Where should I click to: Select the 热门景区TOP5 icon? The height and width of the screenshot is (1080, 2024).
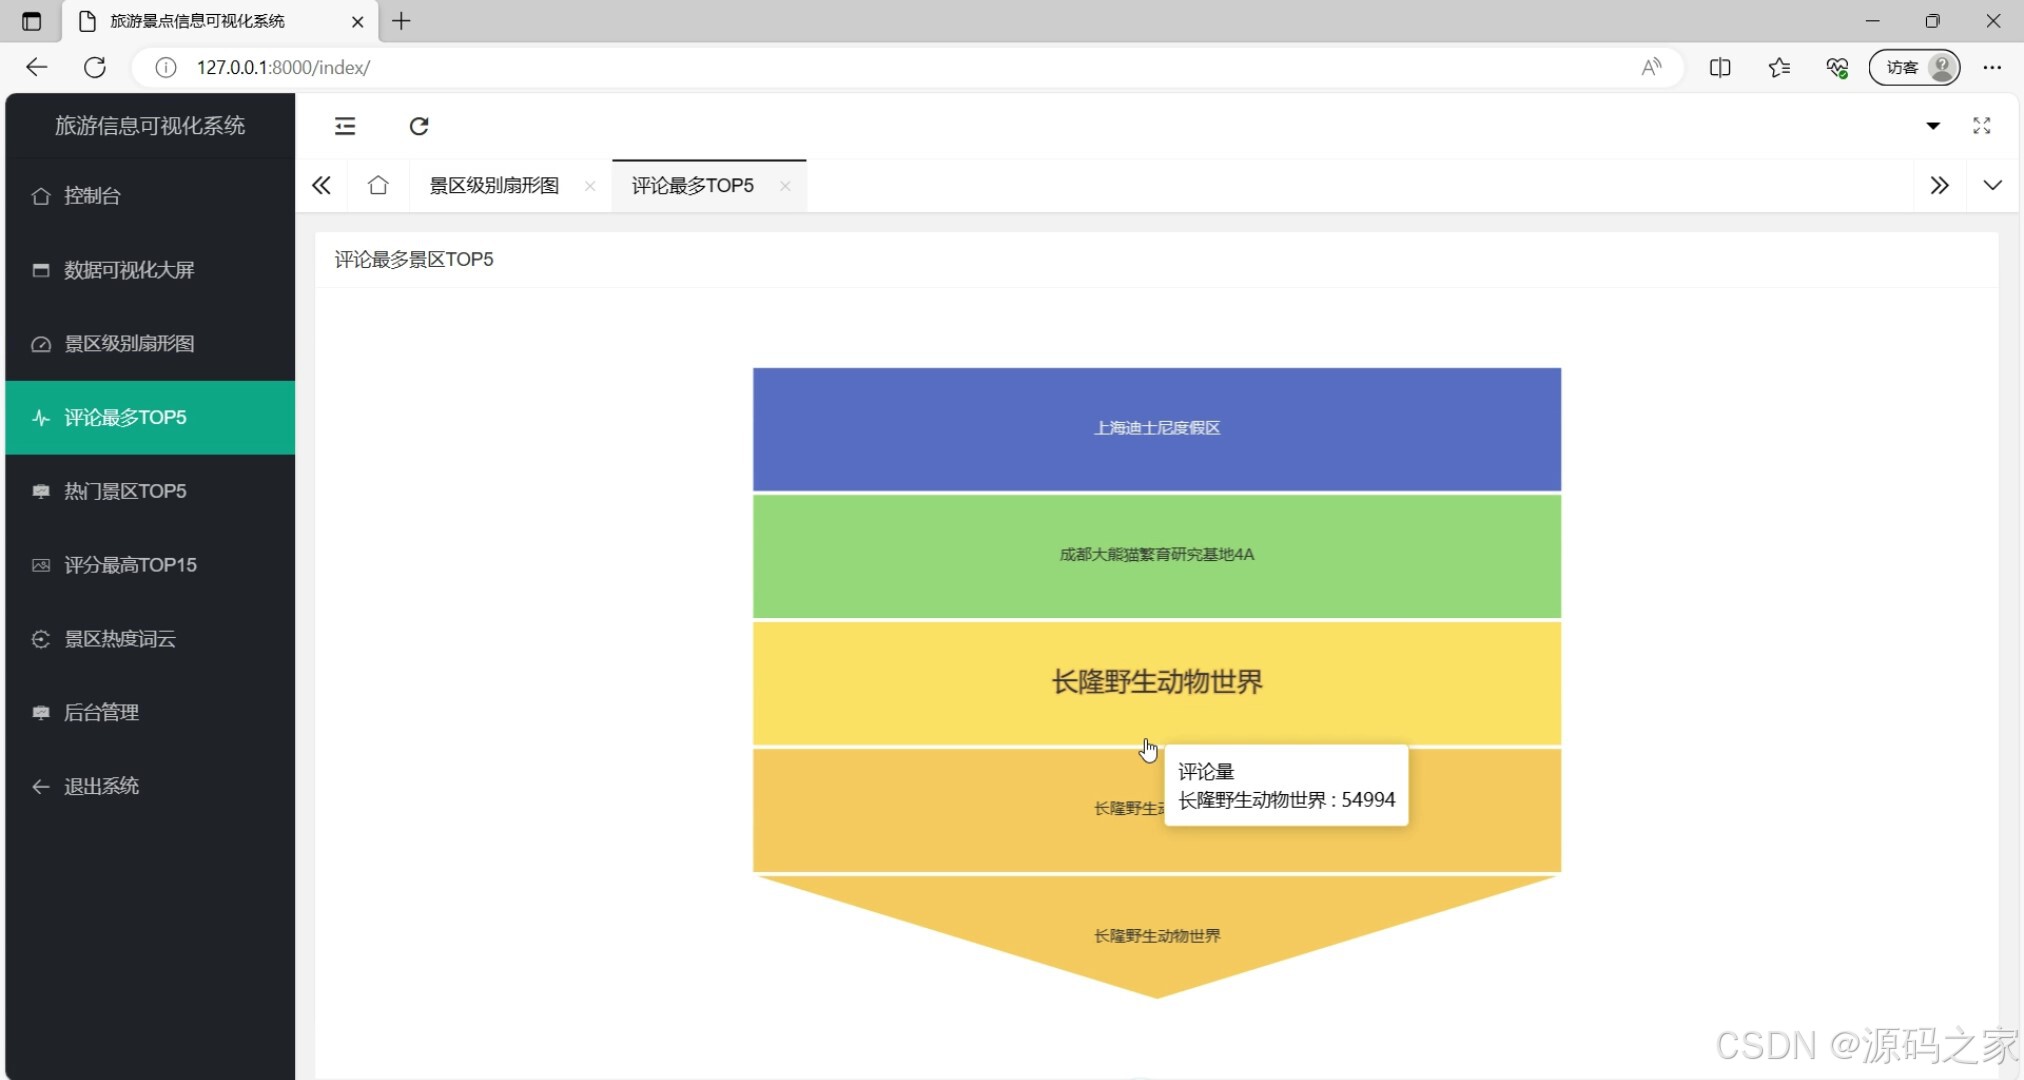point(41,491)
